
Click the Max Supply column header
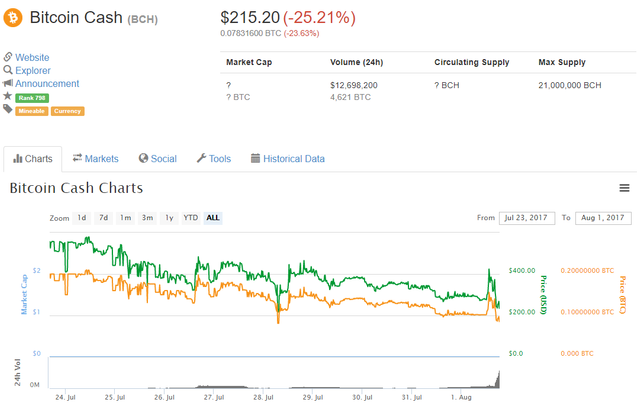[x=562, y=62]
